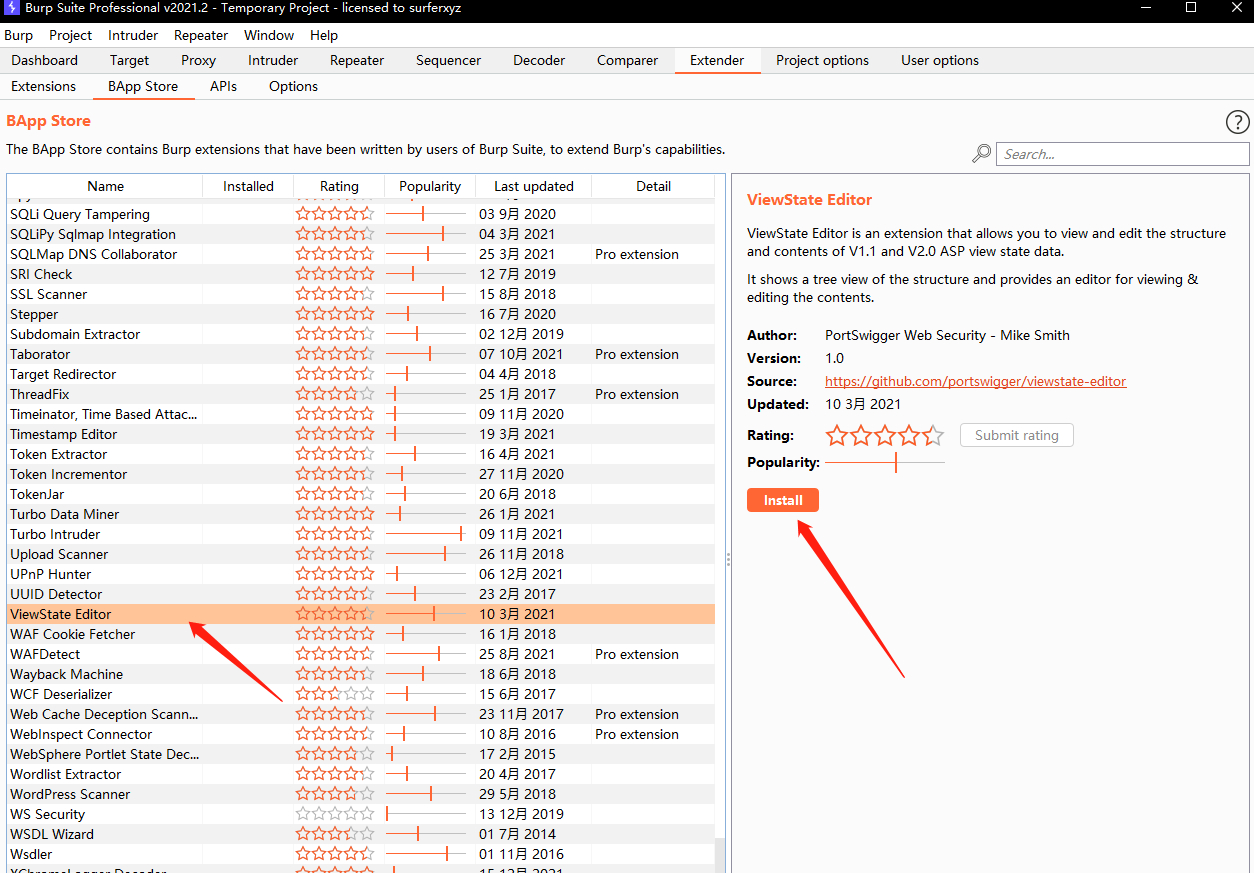Screen dimensions: 1254x873
Task: Select the Turbo Intruder row
Action: (x=361, y=534)
